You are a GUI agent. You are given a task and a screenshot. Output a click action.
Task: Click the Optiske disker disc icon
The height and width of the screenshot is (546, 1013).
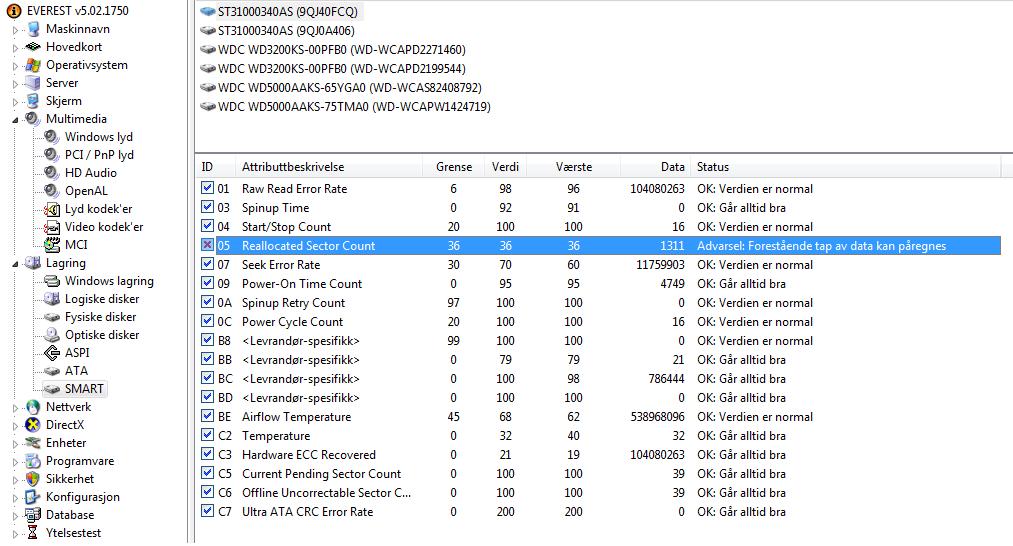tap(52, 335)
